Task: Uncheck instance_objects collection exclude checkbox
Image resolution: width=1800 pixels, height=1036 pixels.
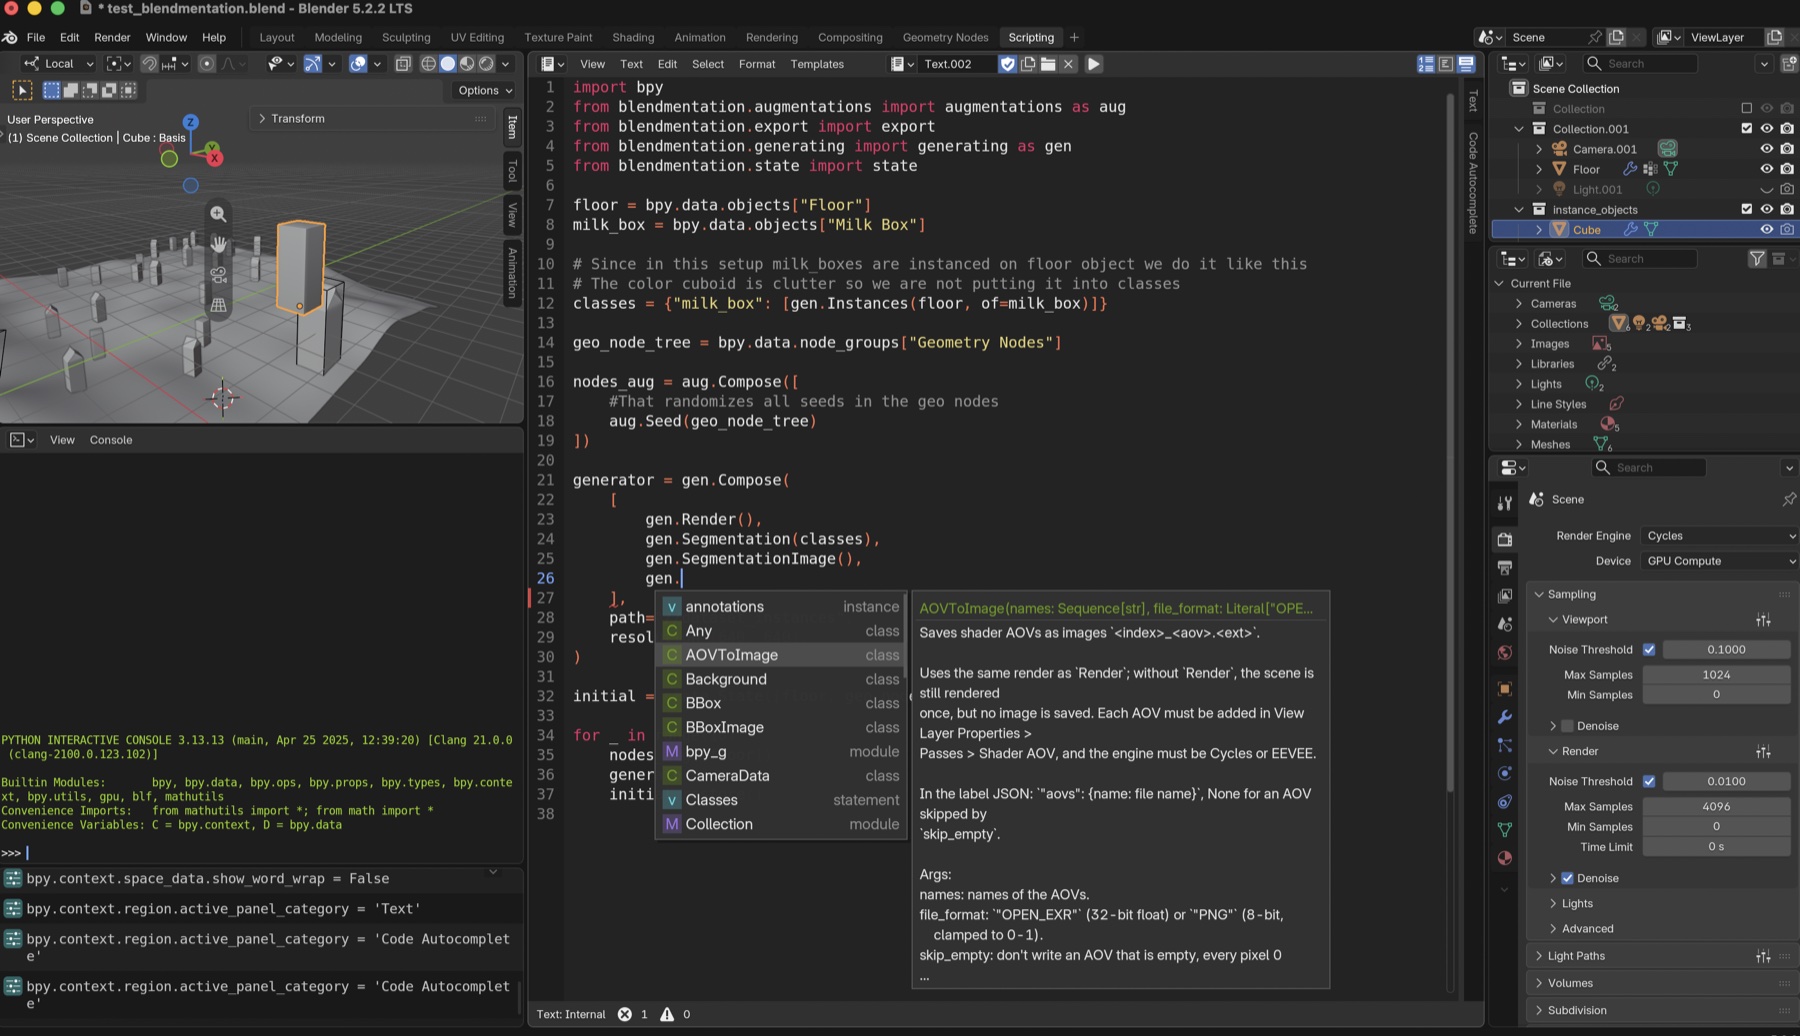Action: (1747, 209)
